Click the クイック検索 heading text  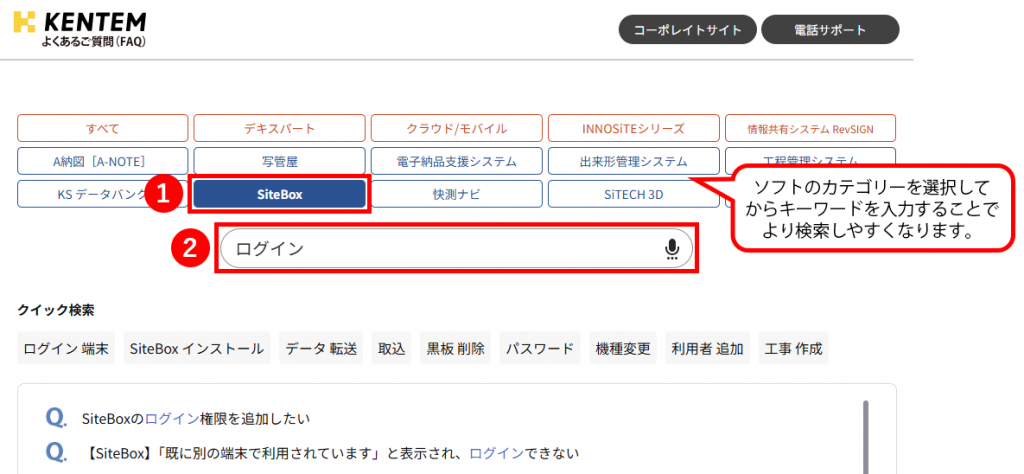(56, 310)
